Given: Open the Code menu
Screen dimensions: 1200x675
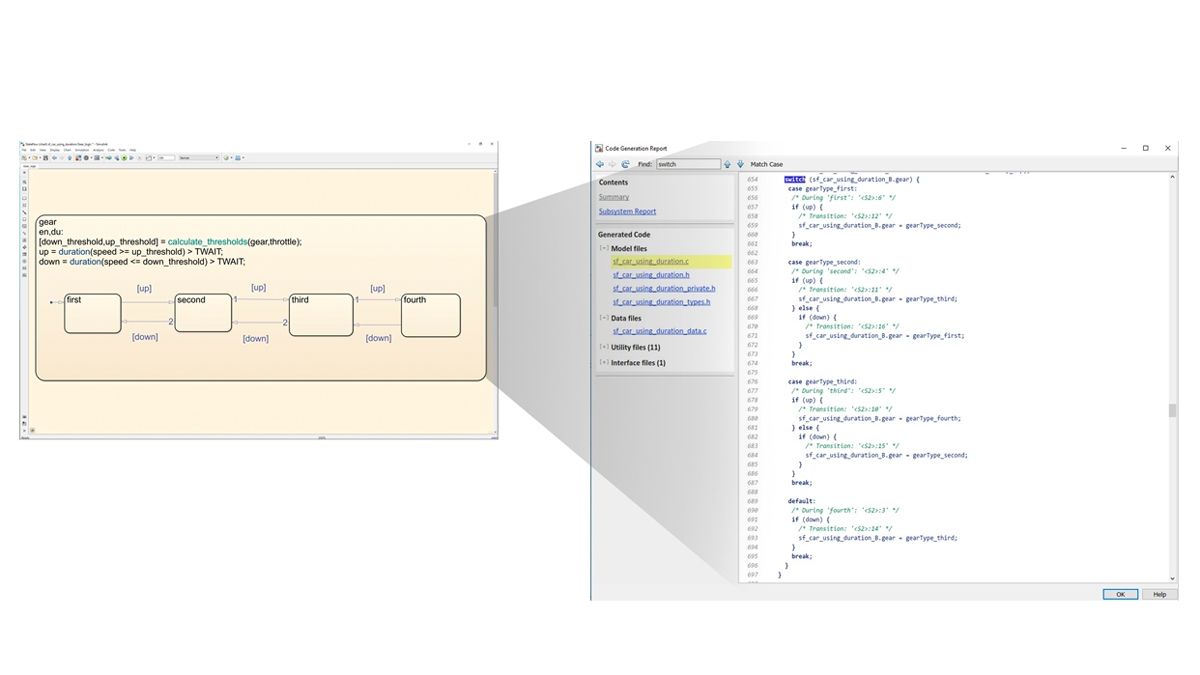Looking at the screenshot, I should click(x=110, y=149).
